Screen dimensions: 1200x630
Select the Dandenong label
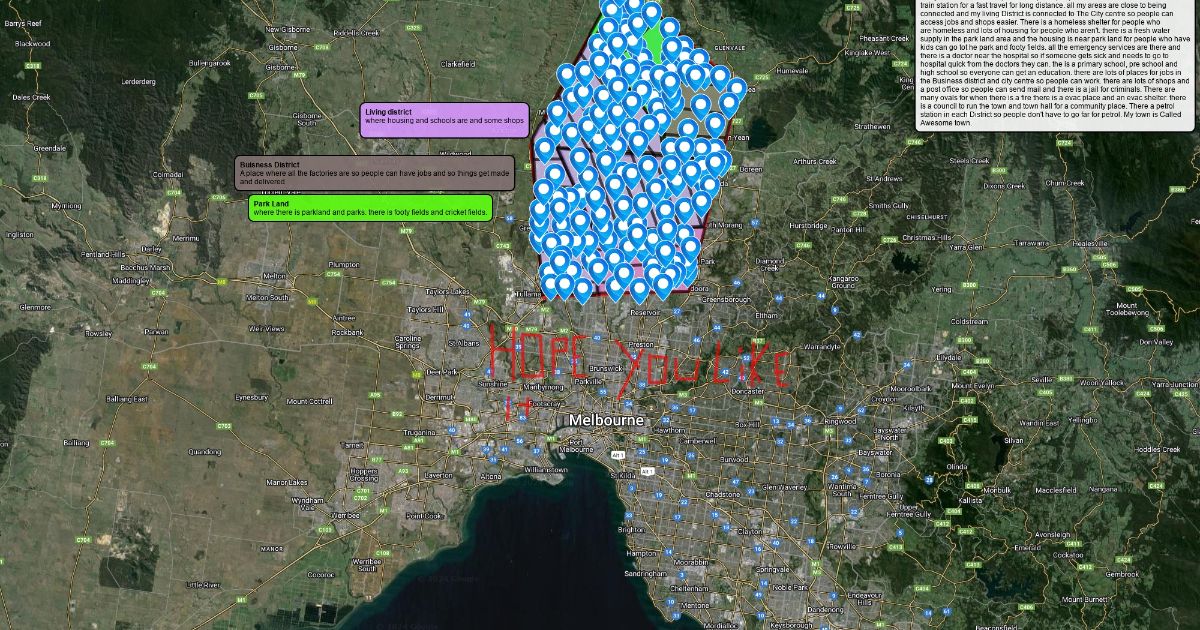824,609
